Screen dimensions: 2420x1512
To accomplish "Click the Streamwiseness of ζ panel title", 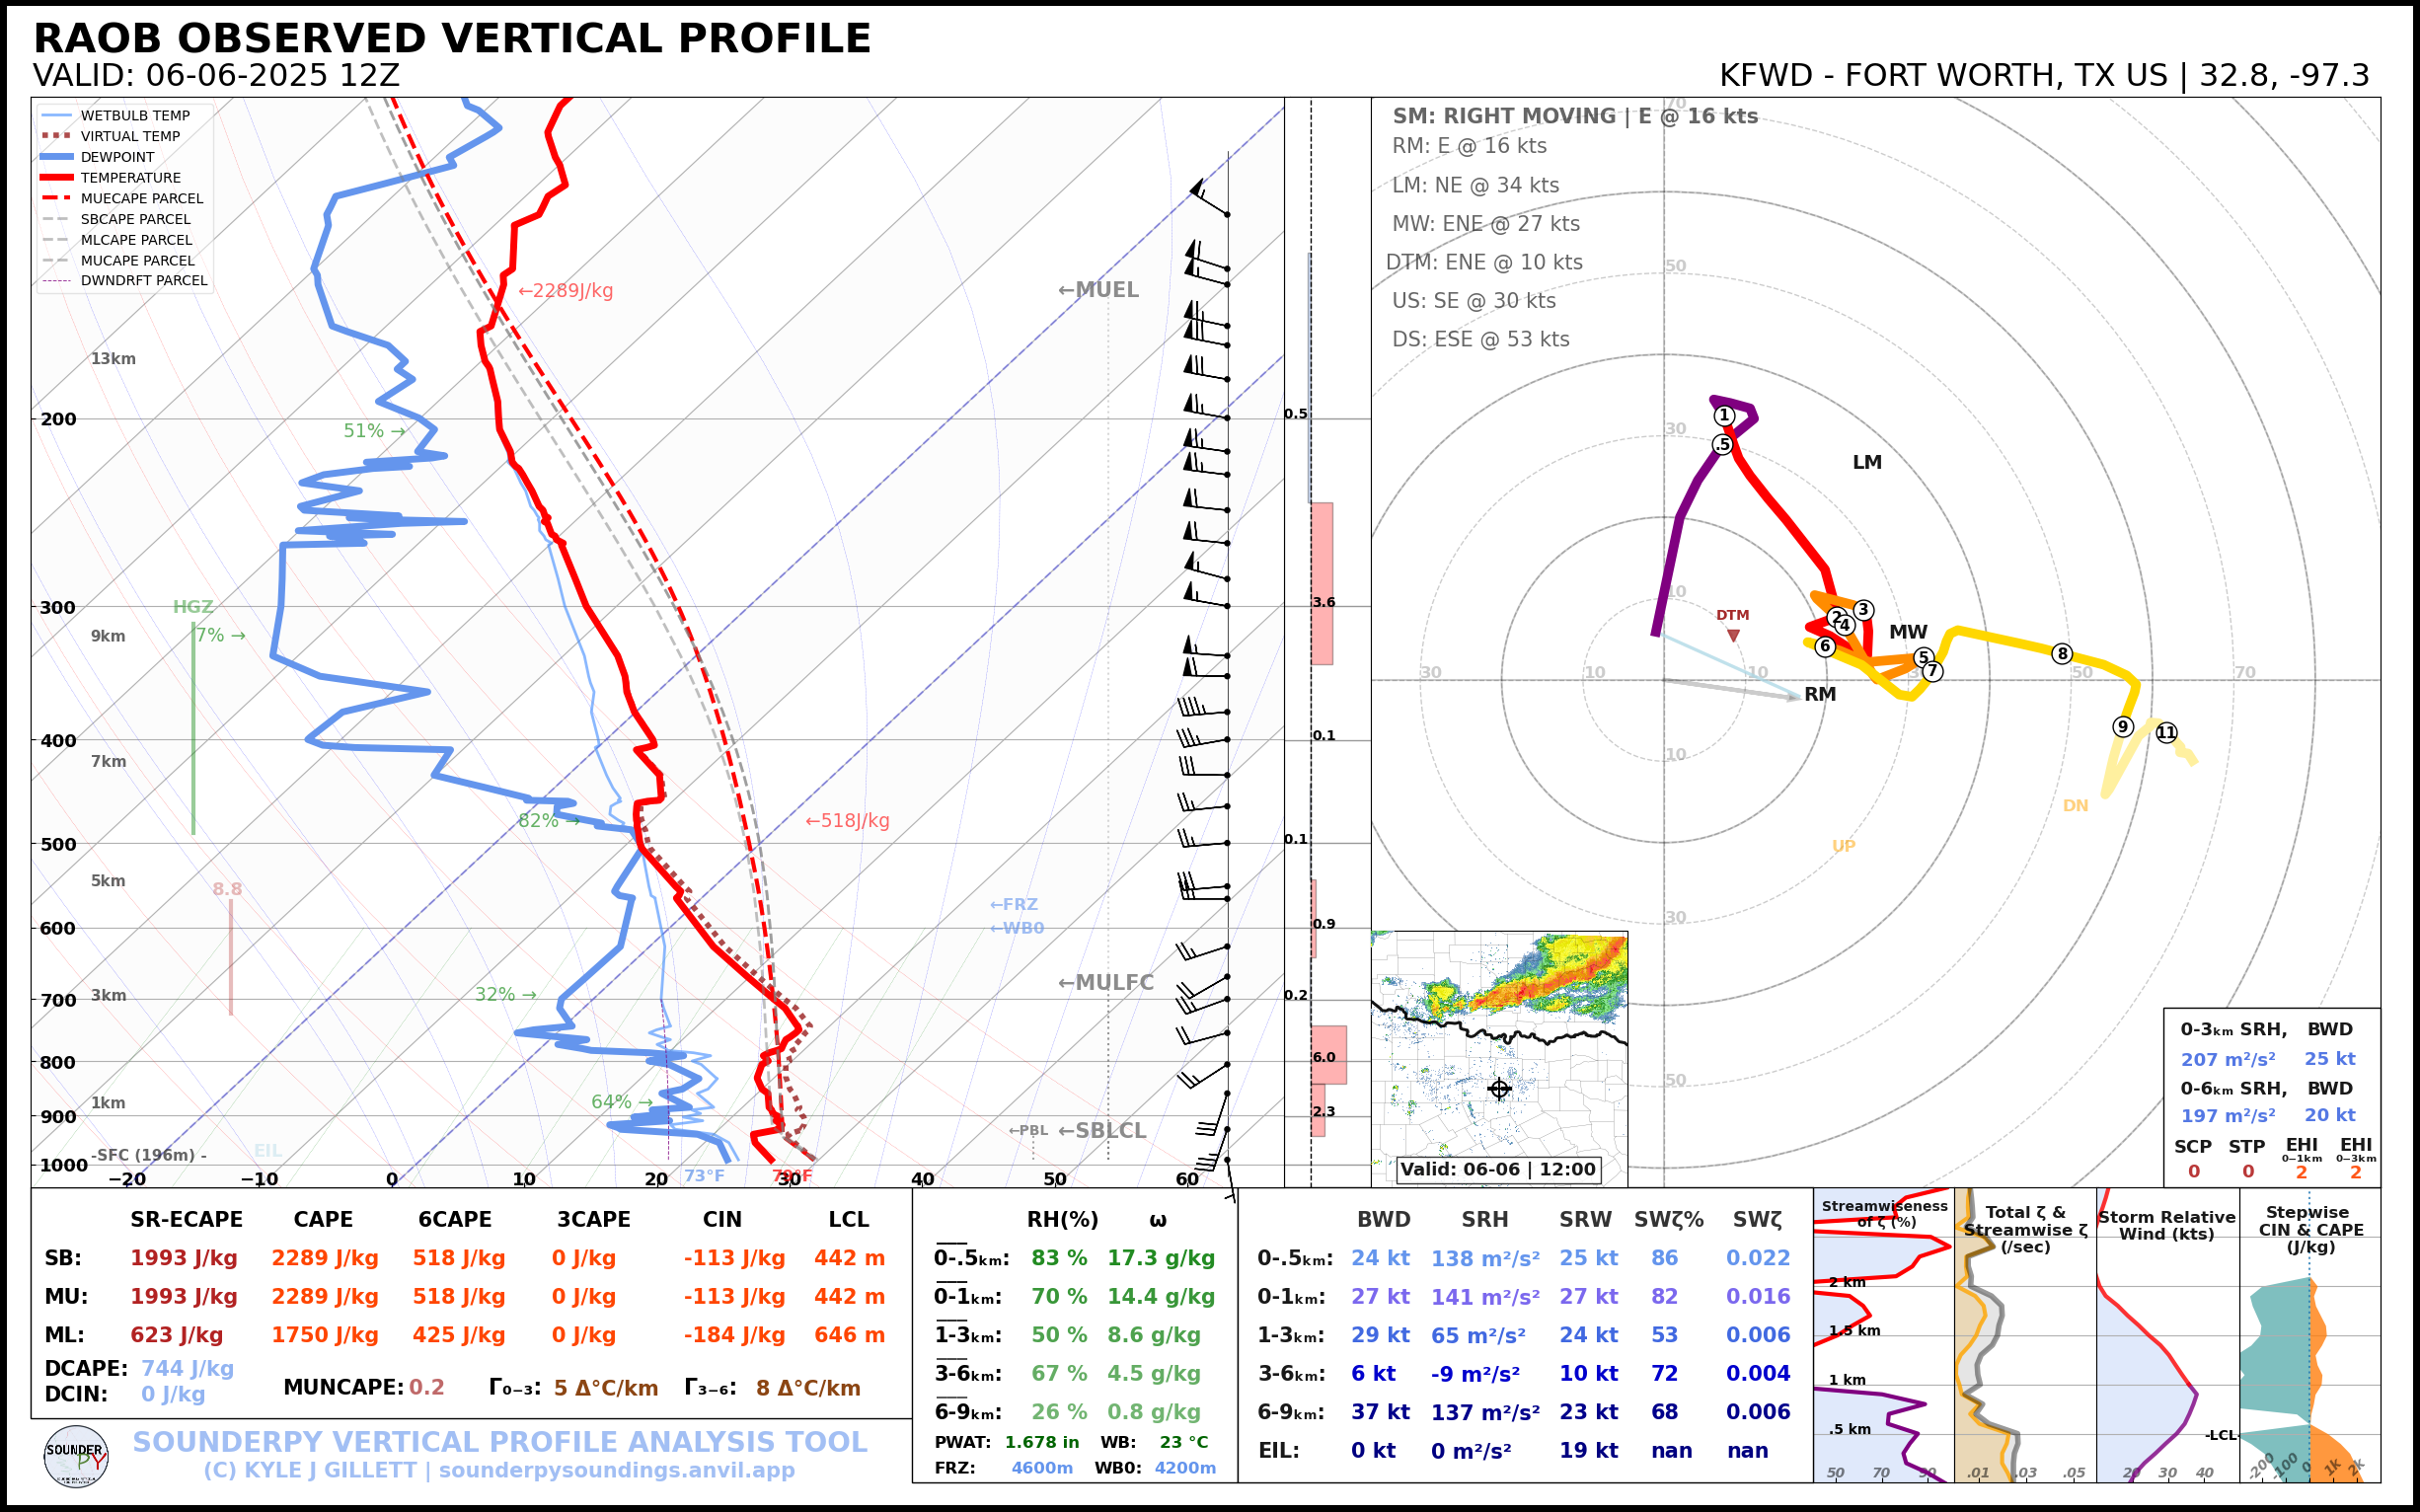I will pos(1884,1213).
